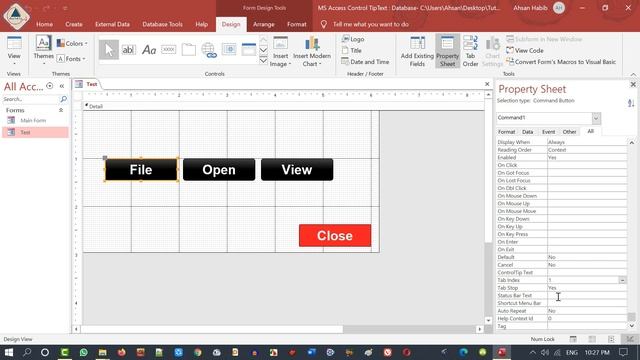Open the Create ribbon tab
Screen dimensions: 640x360
click(x=74, y=24)
